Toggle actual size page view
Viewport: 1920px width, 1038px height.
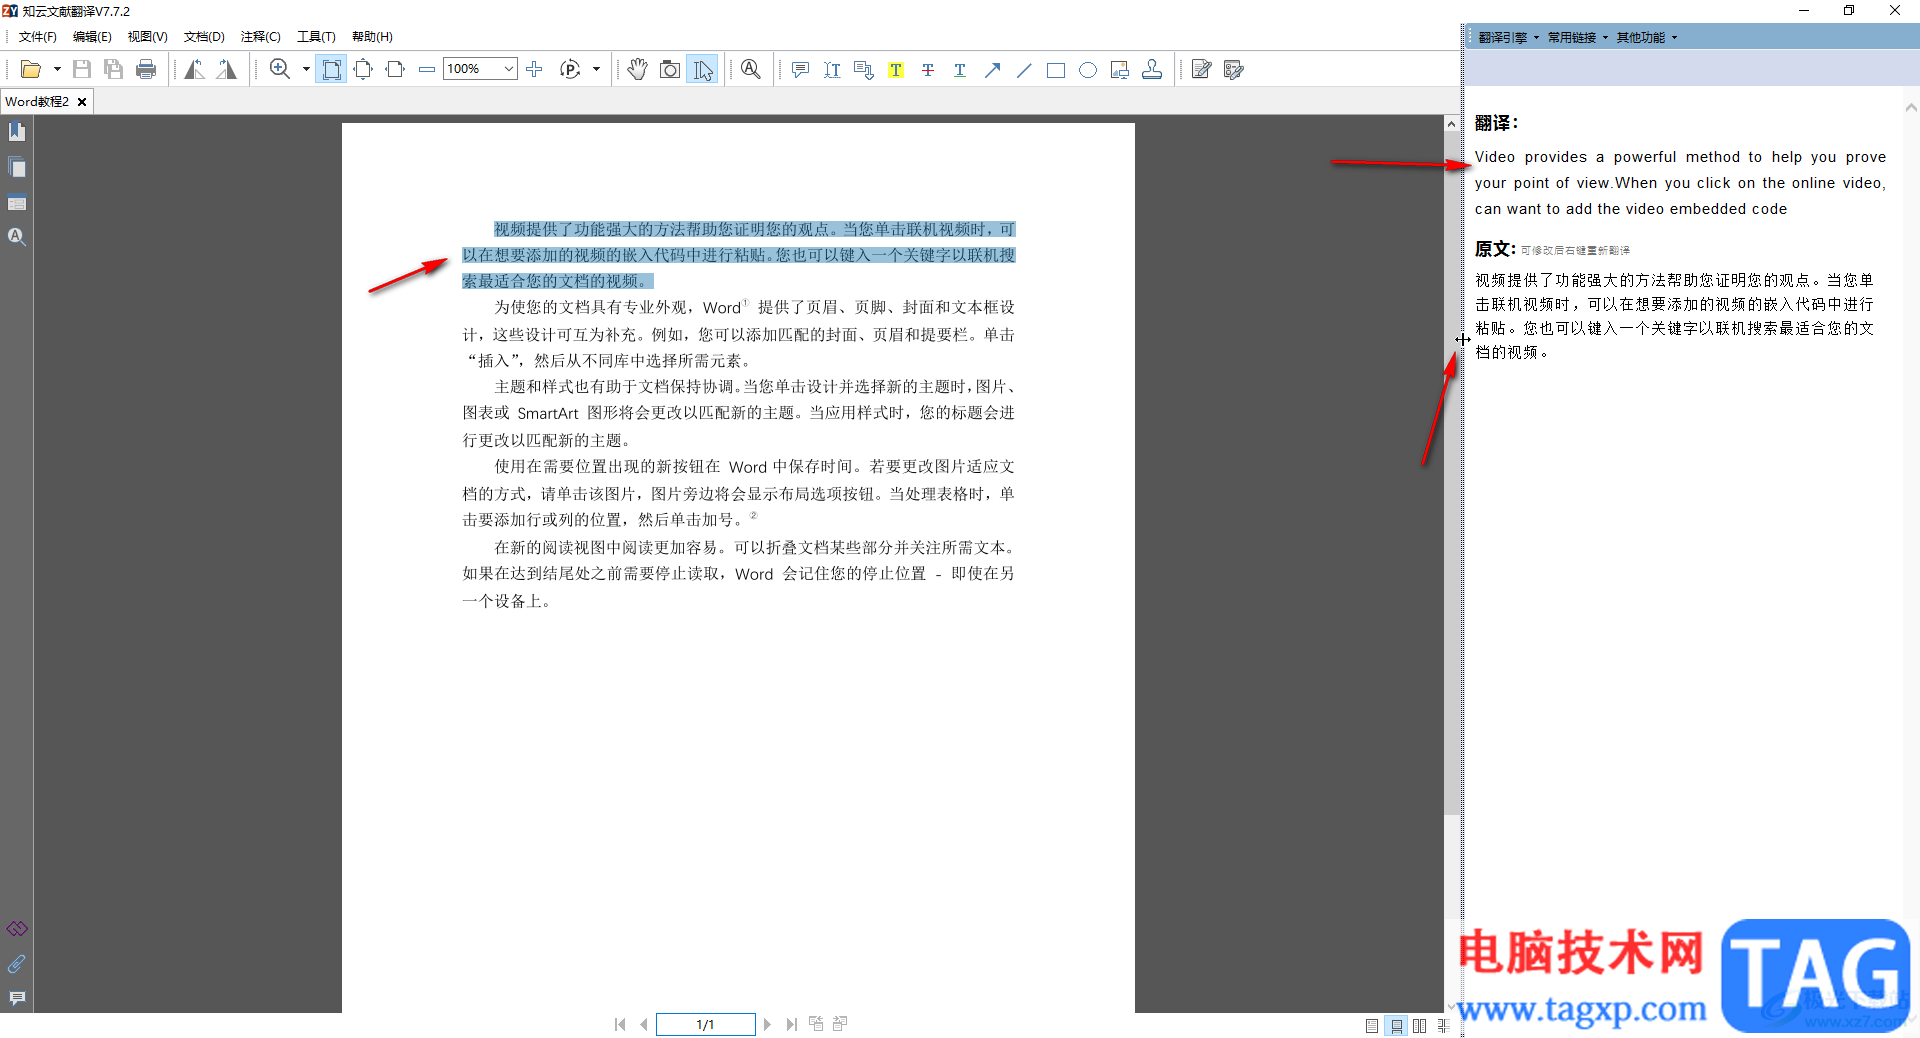331,69
